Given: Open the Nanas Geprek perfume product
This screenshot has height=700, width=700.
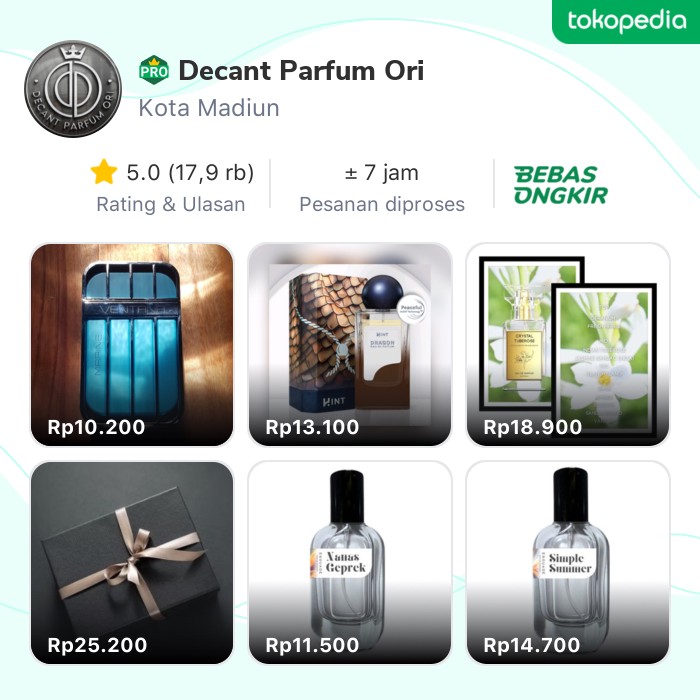Looking at the screenshot, I should pyautogui.click(x=350, y=562).
